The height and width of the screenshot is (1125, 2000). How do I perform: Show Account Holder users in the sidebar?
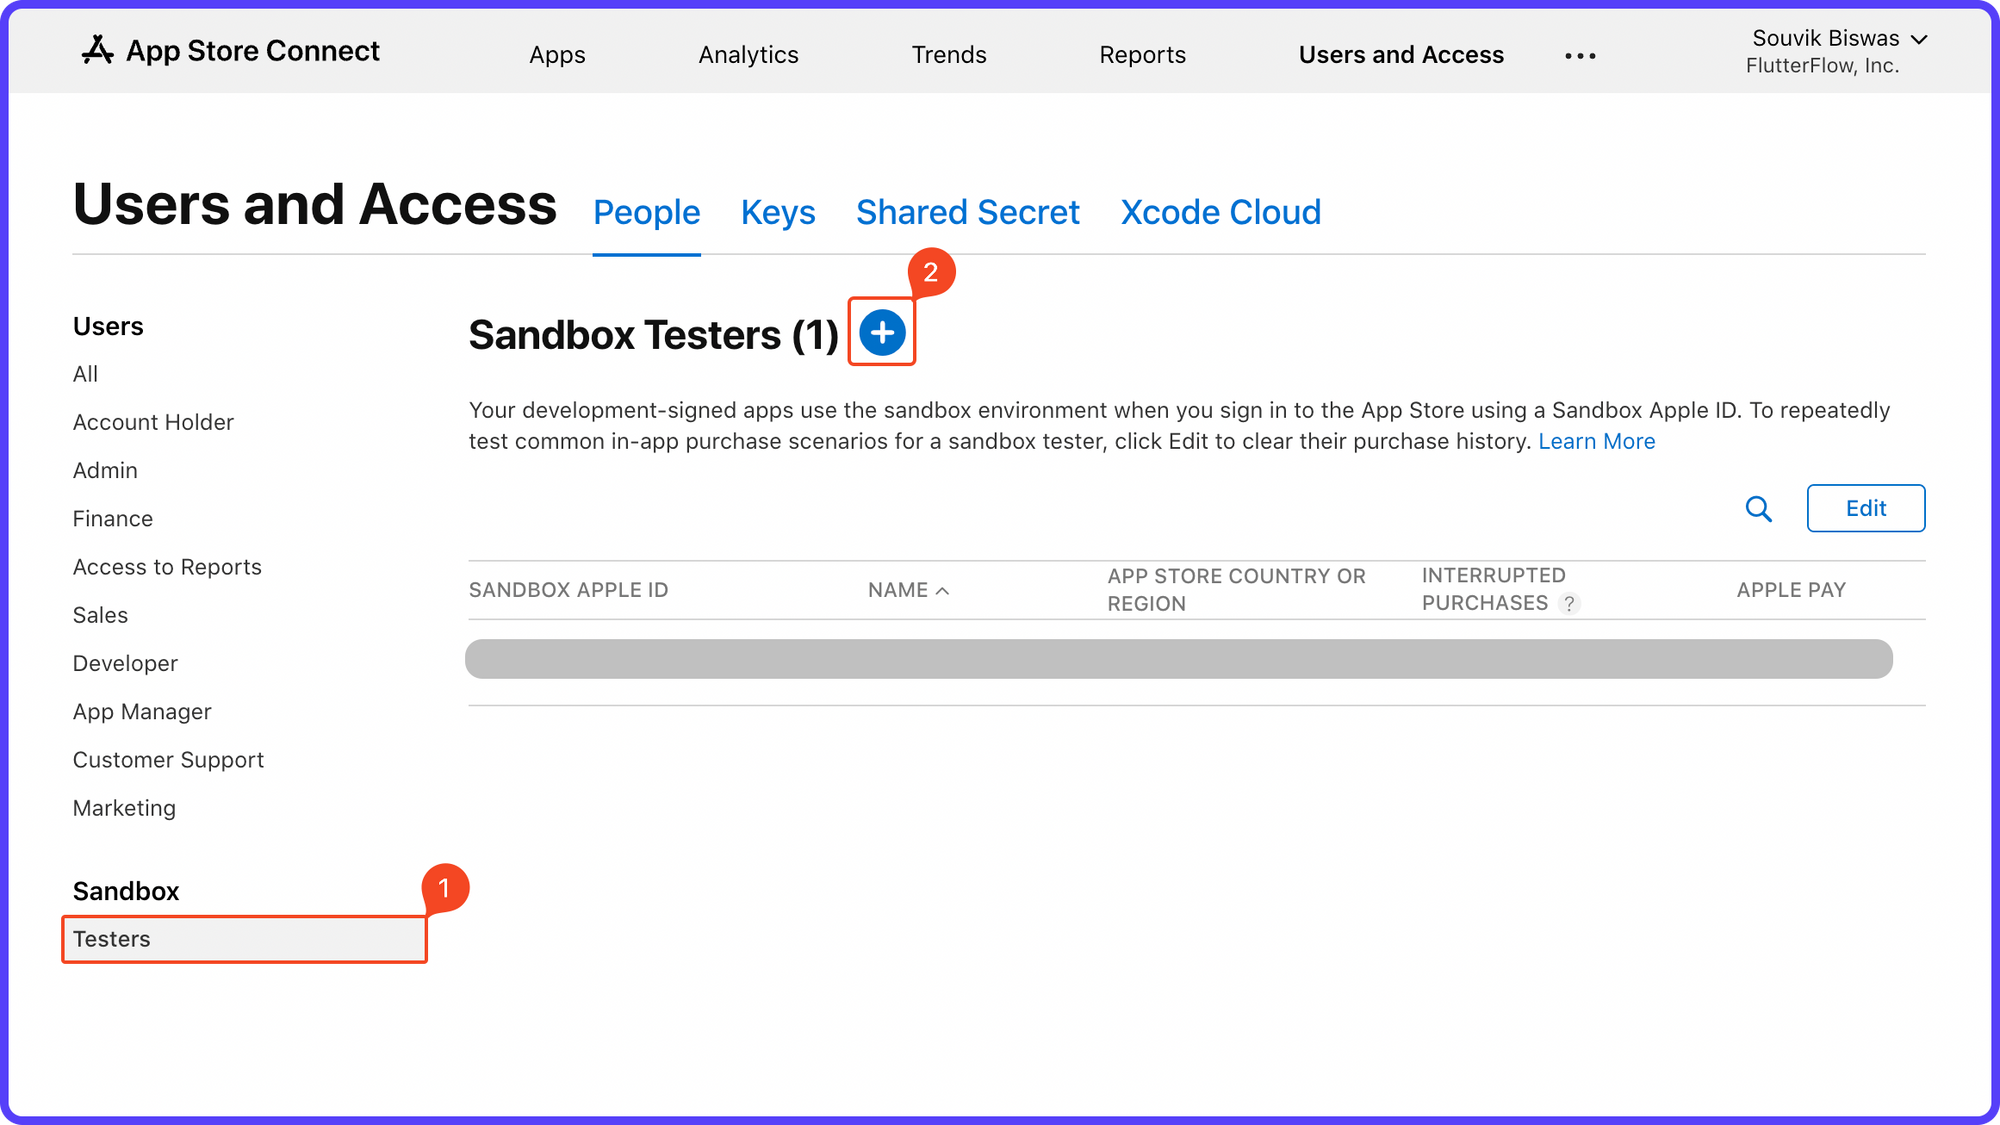(153, 422)
